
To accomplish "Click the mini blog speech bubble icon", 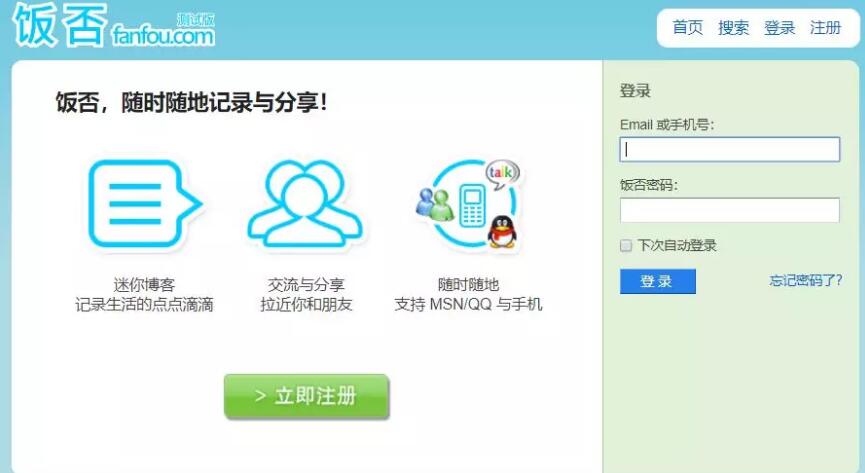I will pyautogui.click(x=145, y=203).
